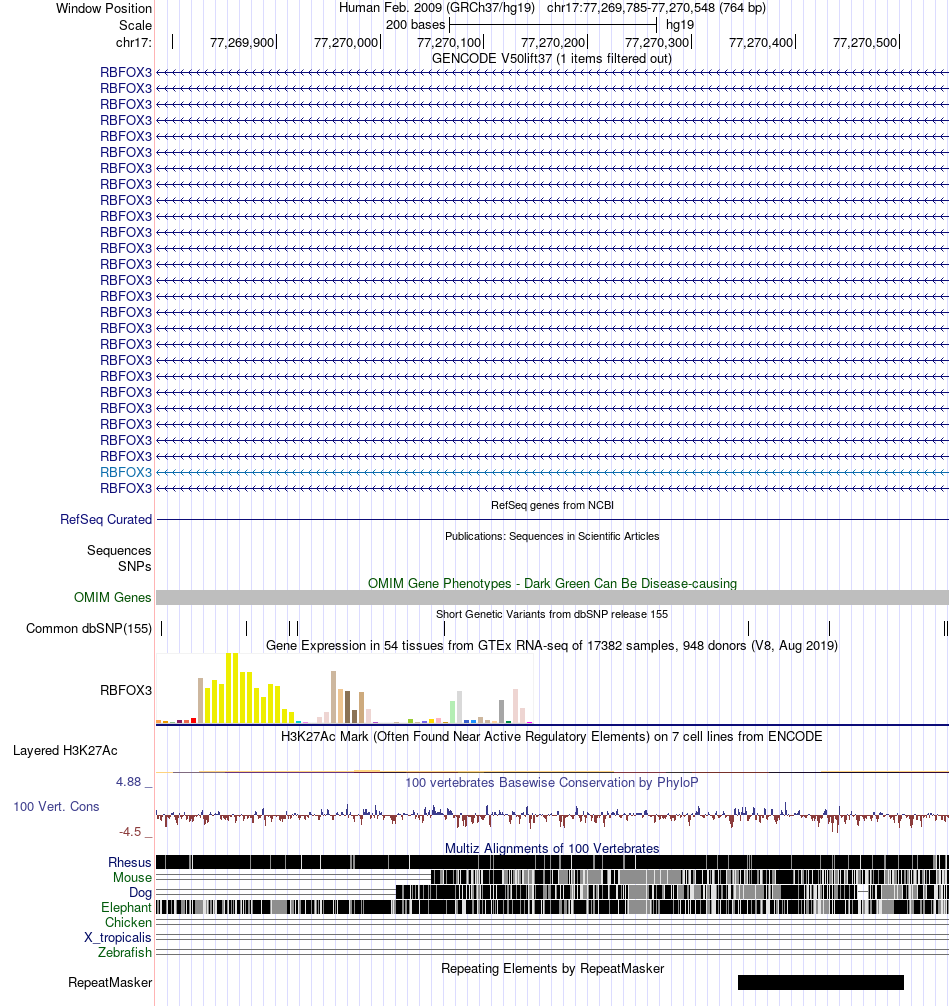Click the tall tan bar left of yellow bars
950x1006 pixels.
tap(201, 701)
